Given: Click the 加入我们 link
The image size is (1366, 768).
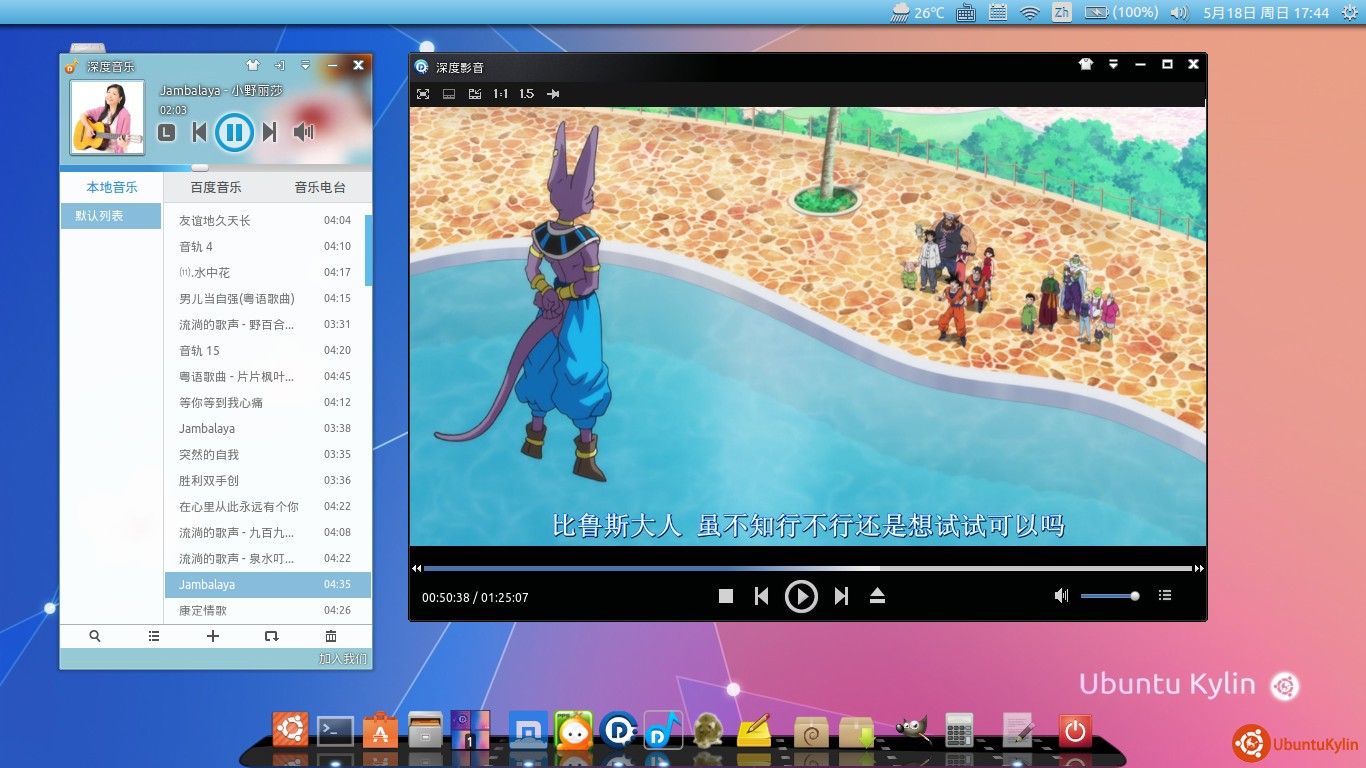Looking at the screenshot, I should [x=343, y=659].
